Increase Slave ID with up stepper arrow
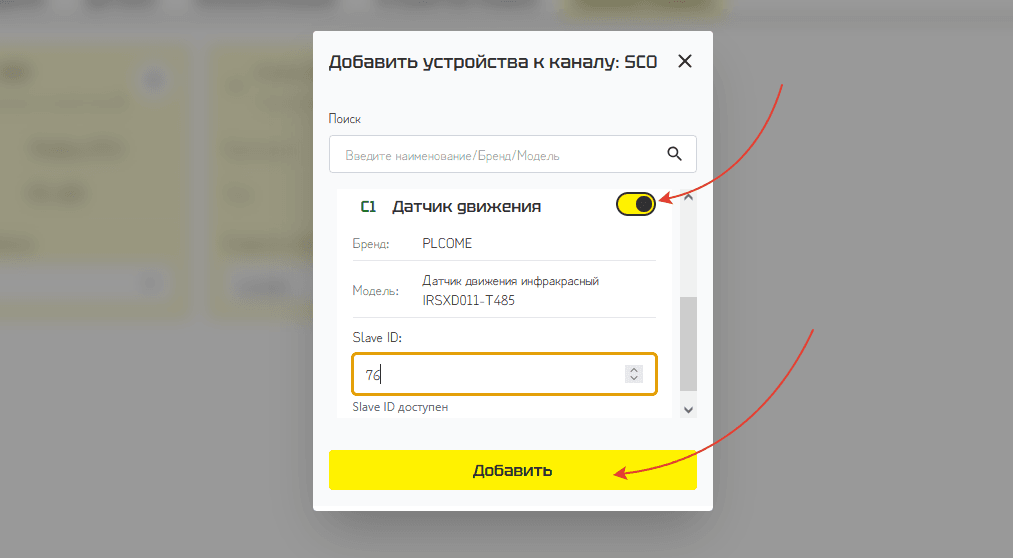Image resolution: width=1013 pixels, height=558 pixels. (x=633, y=369)
